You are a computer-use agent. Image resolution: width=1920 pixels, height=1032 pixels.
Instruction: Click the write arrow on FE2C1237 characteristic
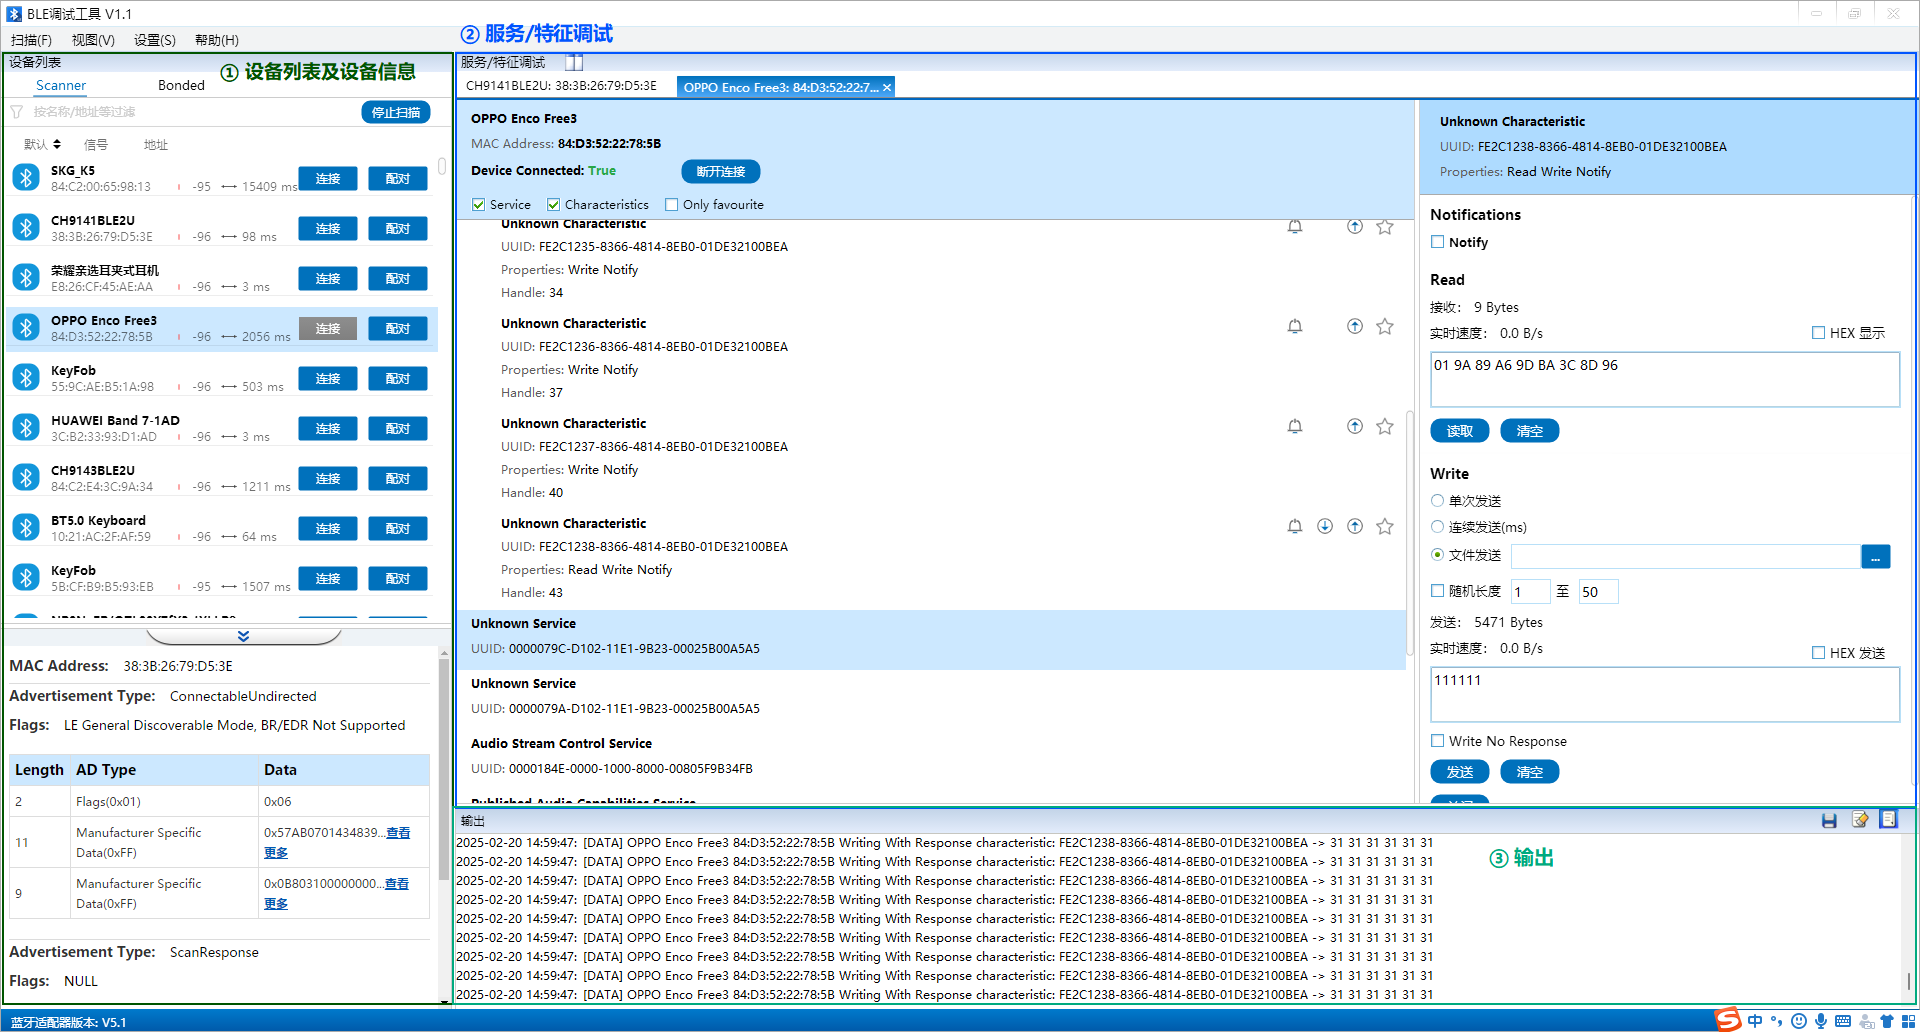coord(1354,425)
